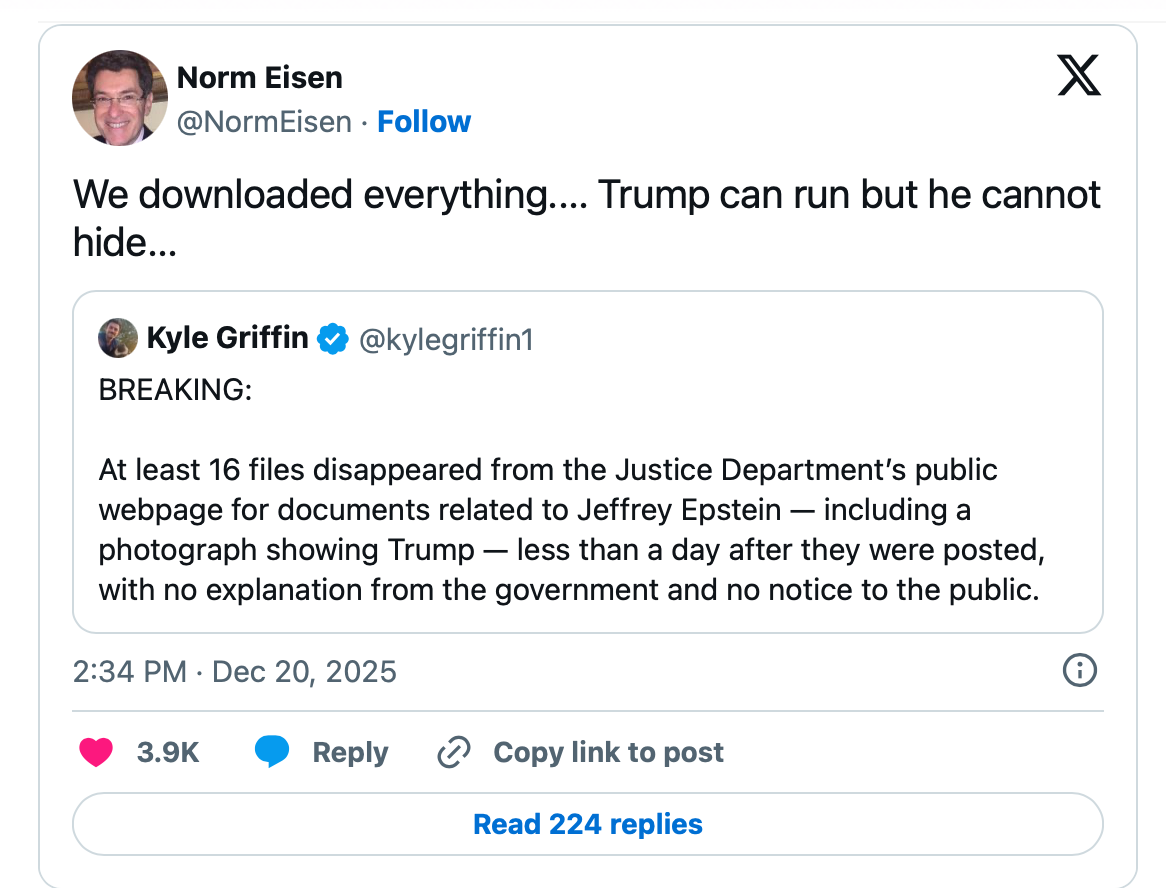Click Kyle Griffin's small avatar

pos(117,339)
